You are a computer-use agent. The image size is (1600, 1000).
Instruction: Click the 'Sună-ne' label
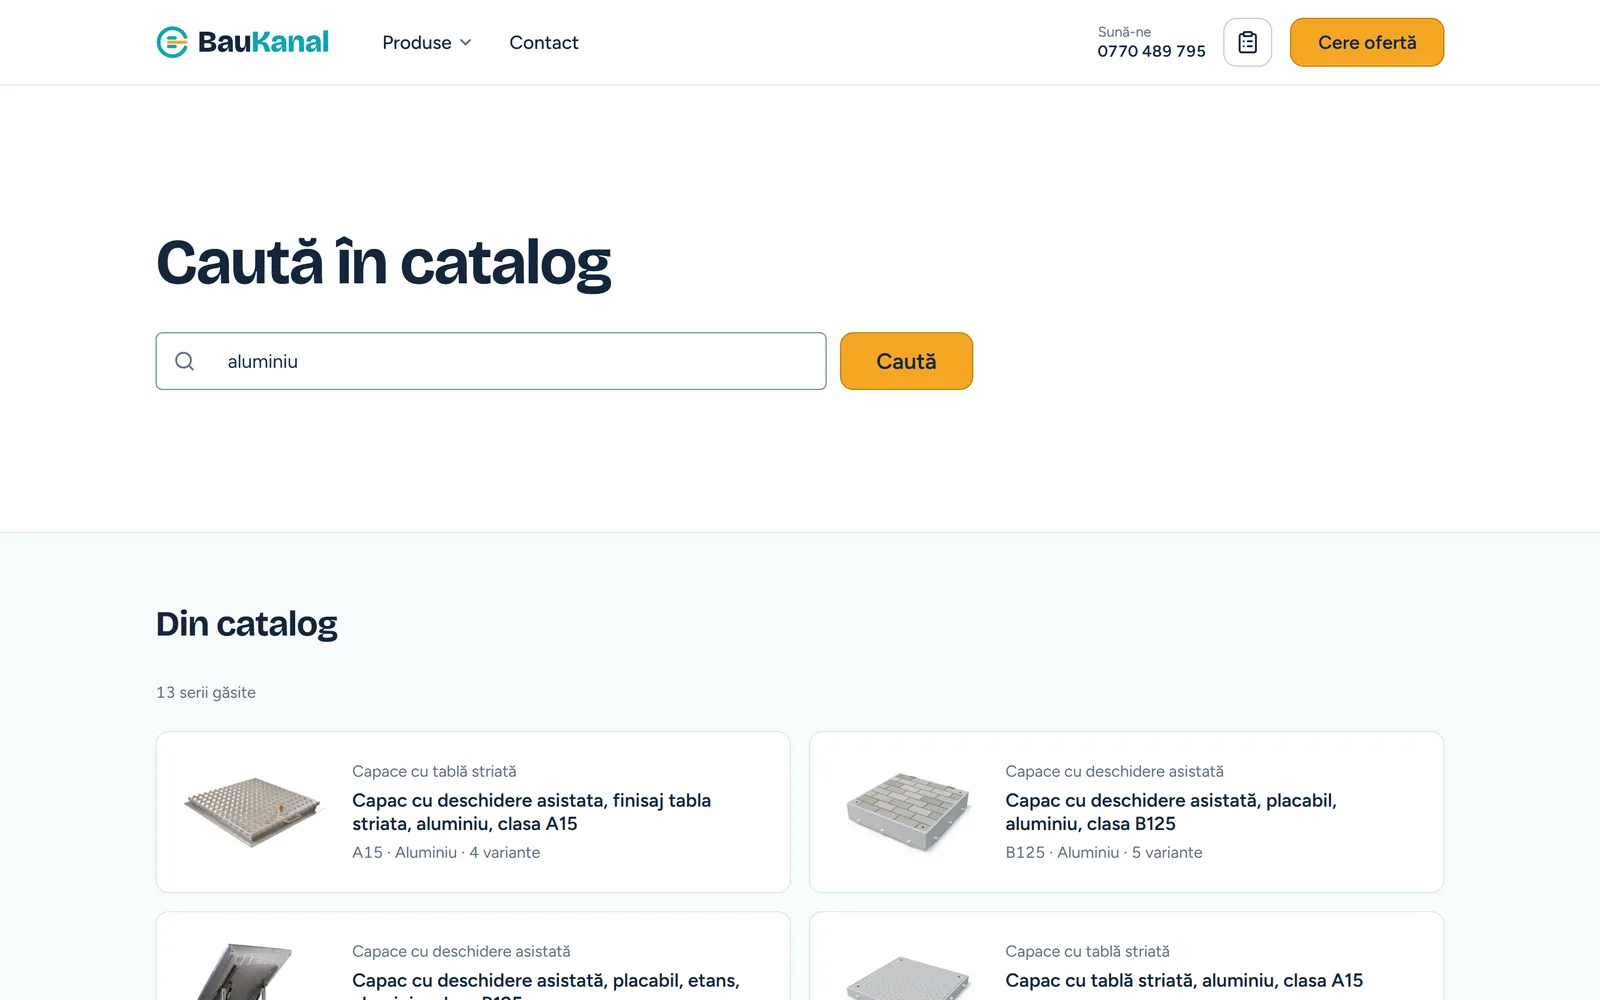click(x=1124, y=32)
